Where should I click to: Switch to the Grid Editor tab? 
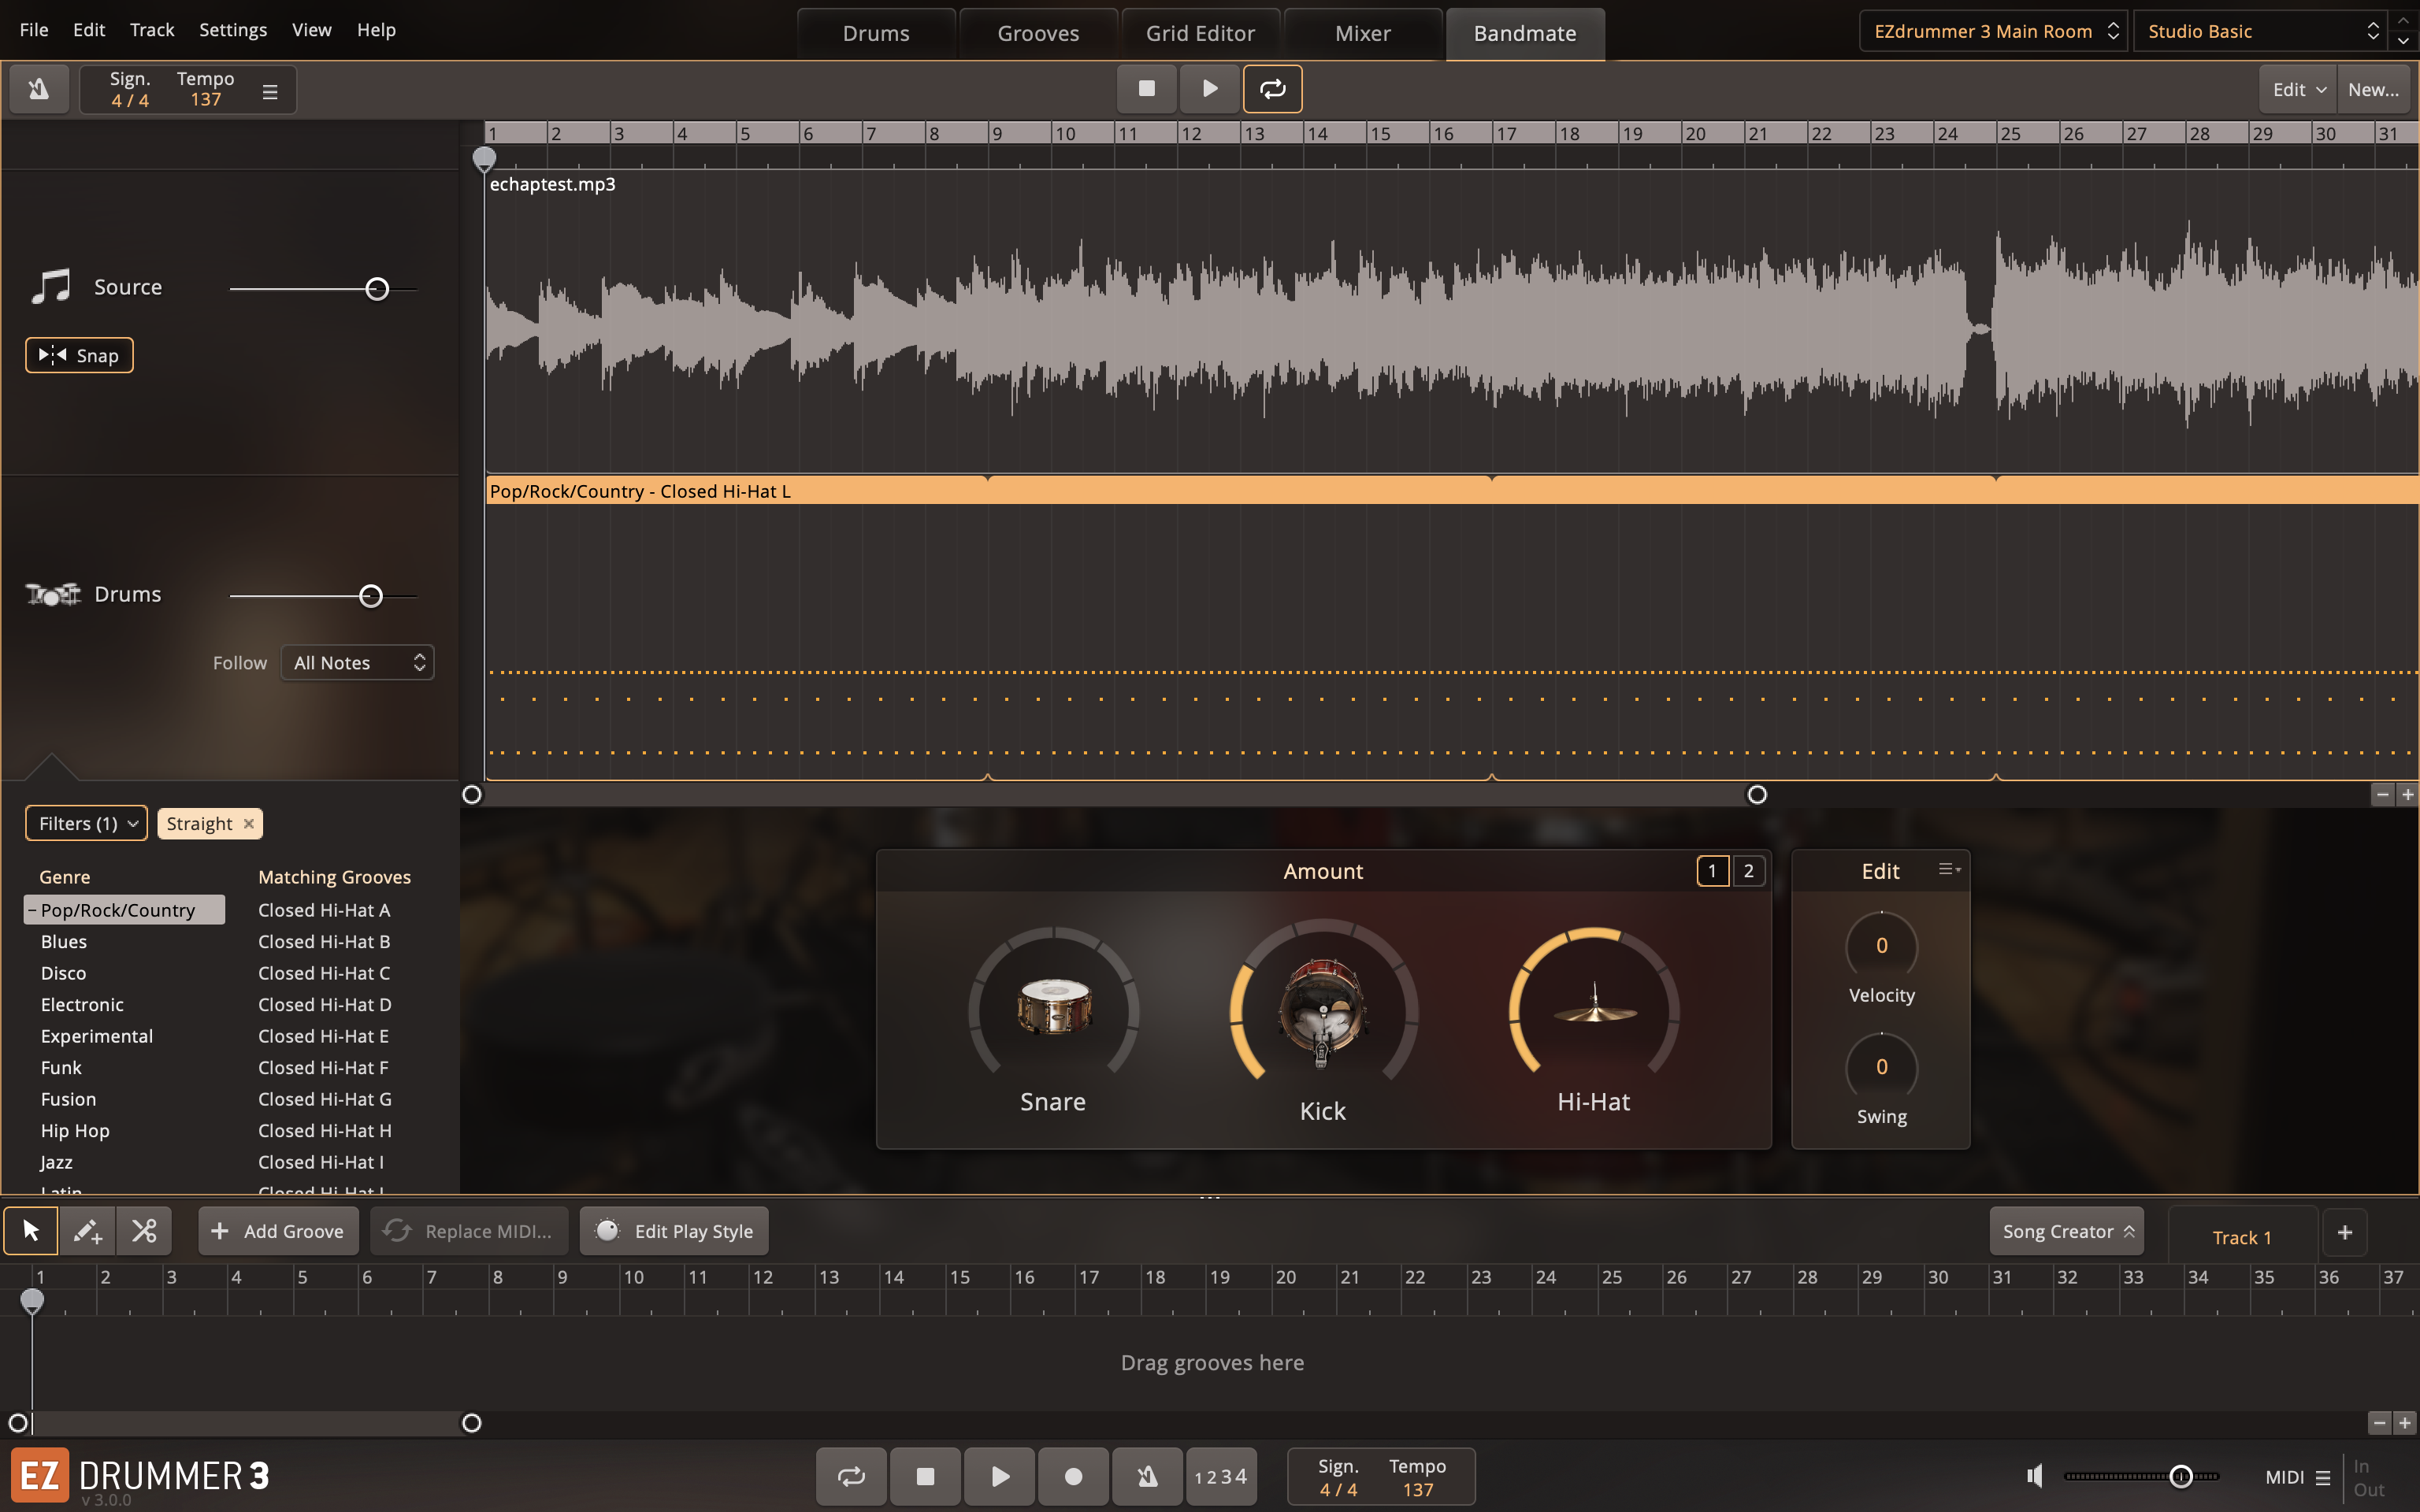coord(1200,33)
